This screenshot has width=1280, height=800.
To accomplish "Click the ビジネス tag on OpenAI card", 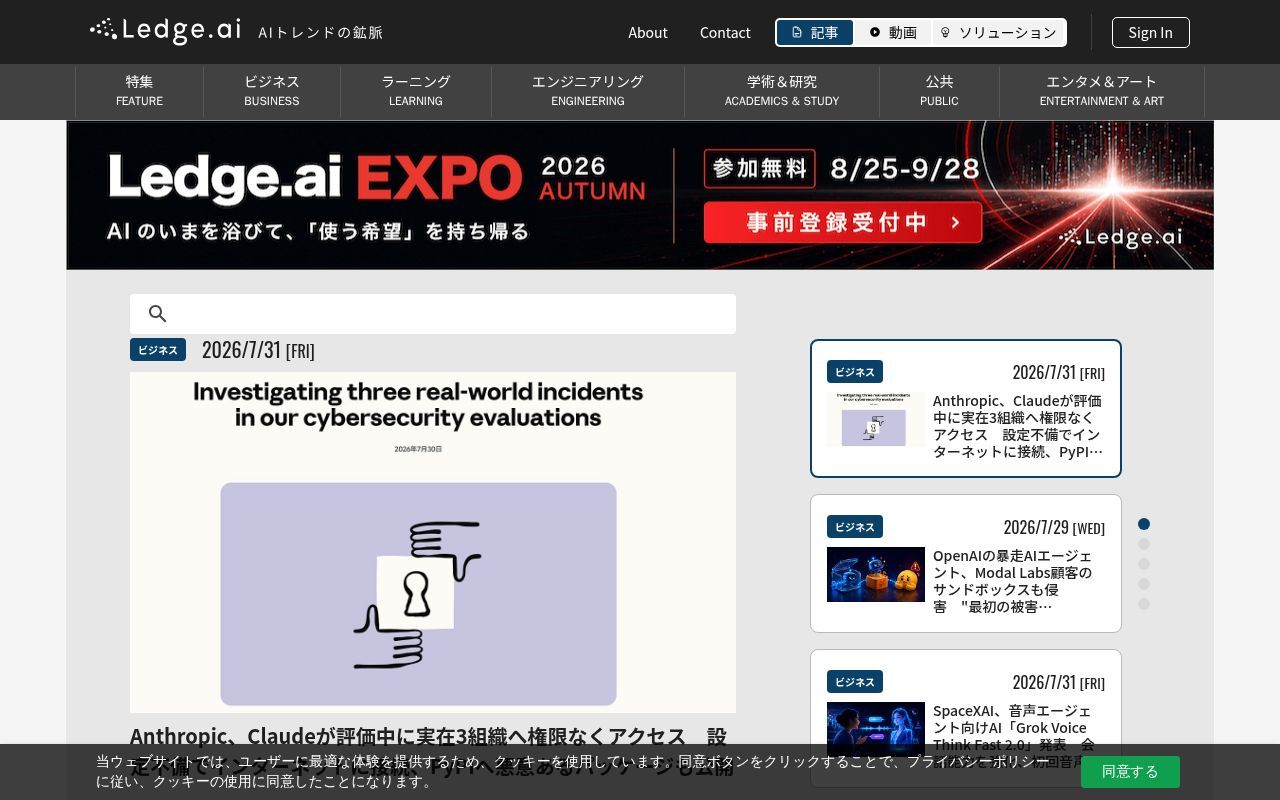I will click(855, 527).
